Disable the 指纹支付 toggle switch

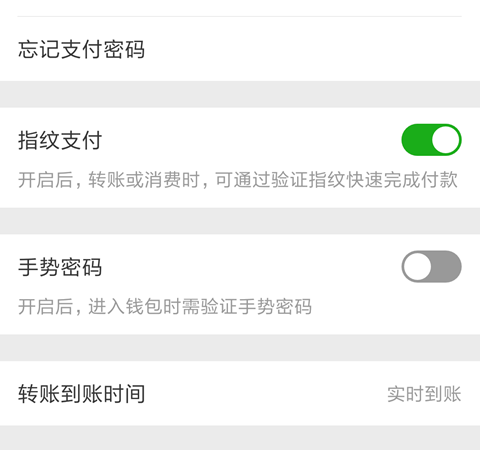point(431,140)
